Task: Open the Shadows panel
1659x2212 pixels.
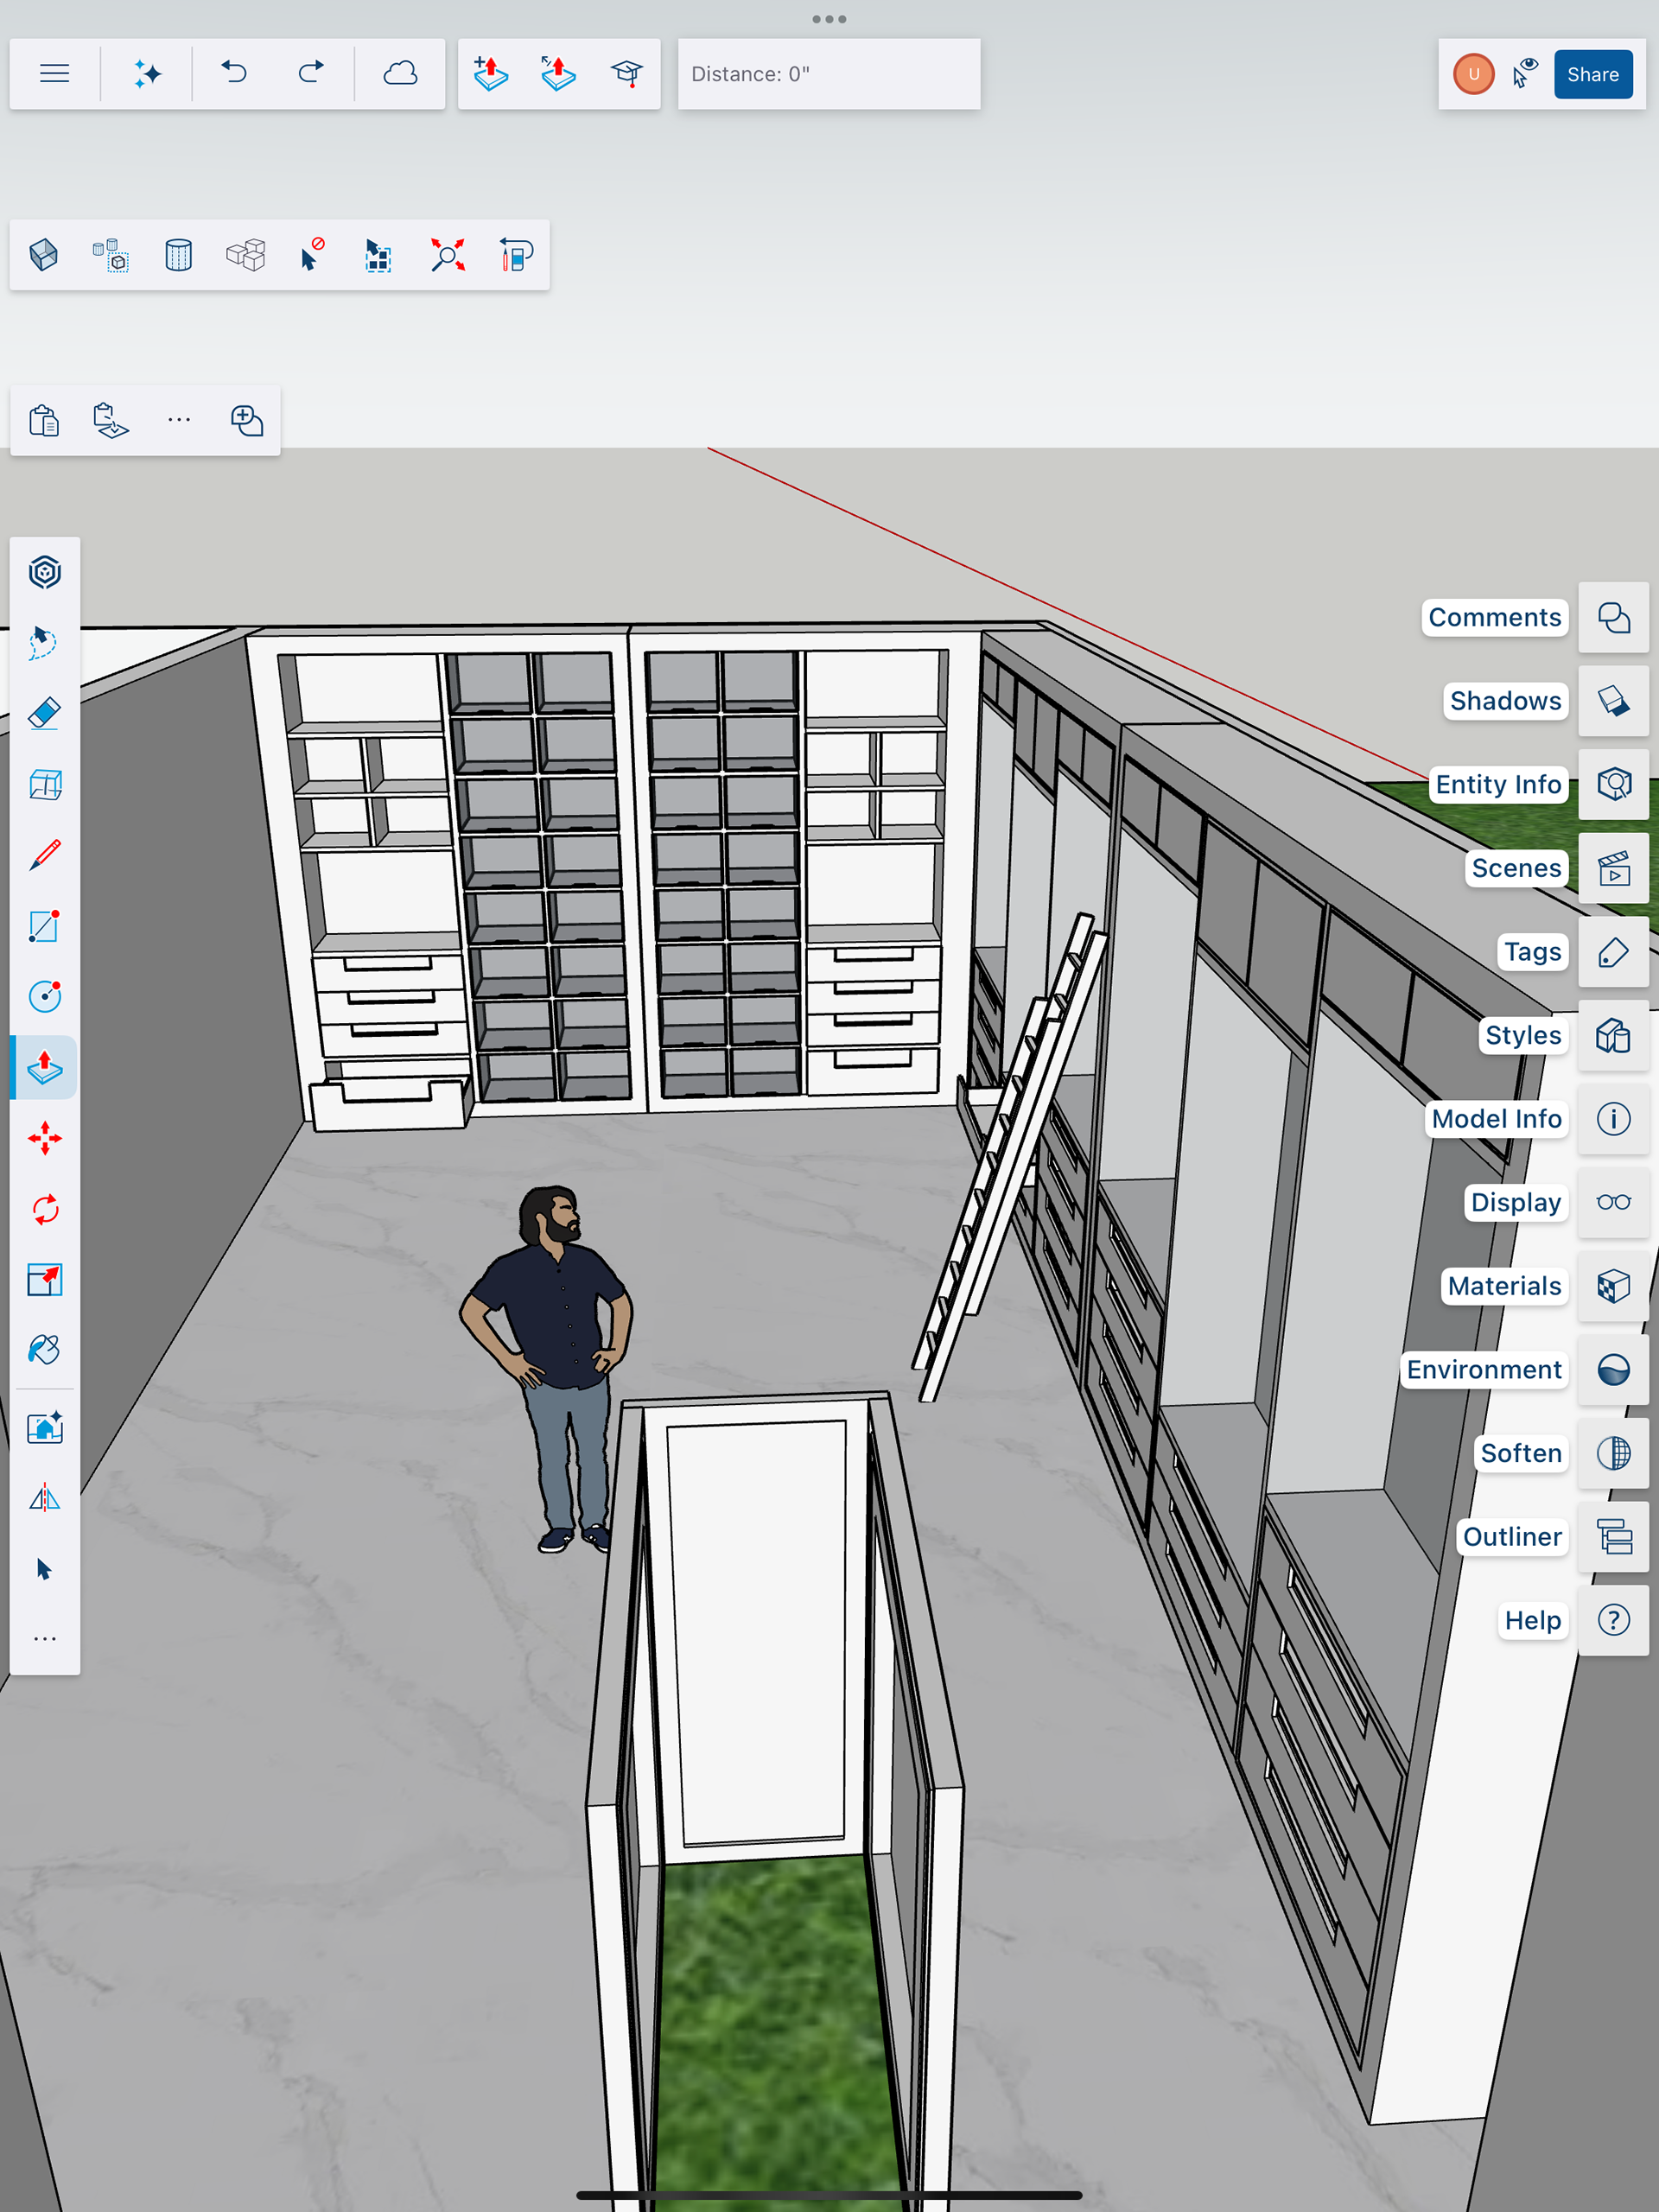Action: pos(1612,701)
